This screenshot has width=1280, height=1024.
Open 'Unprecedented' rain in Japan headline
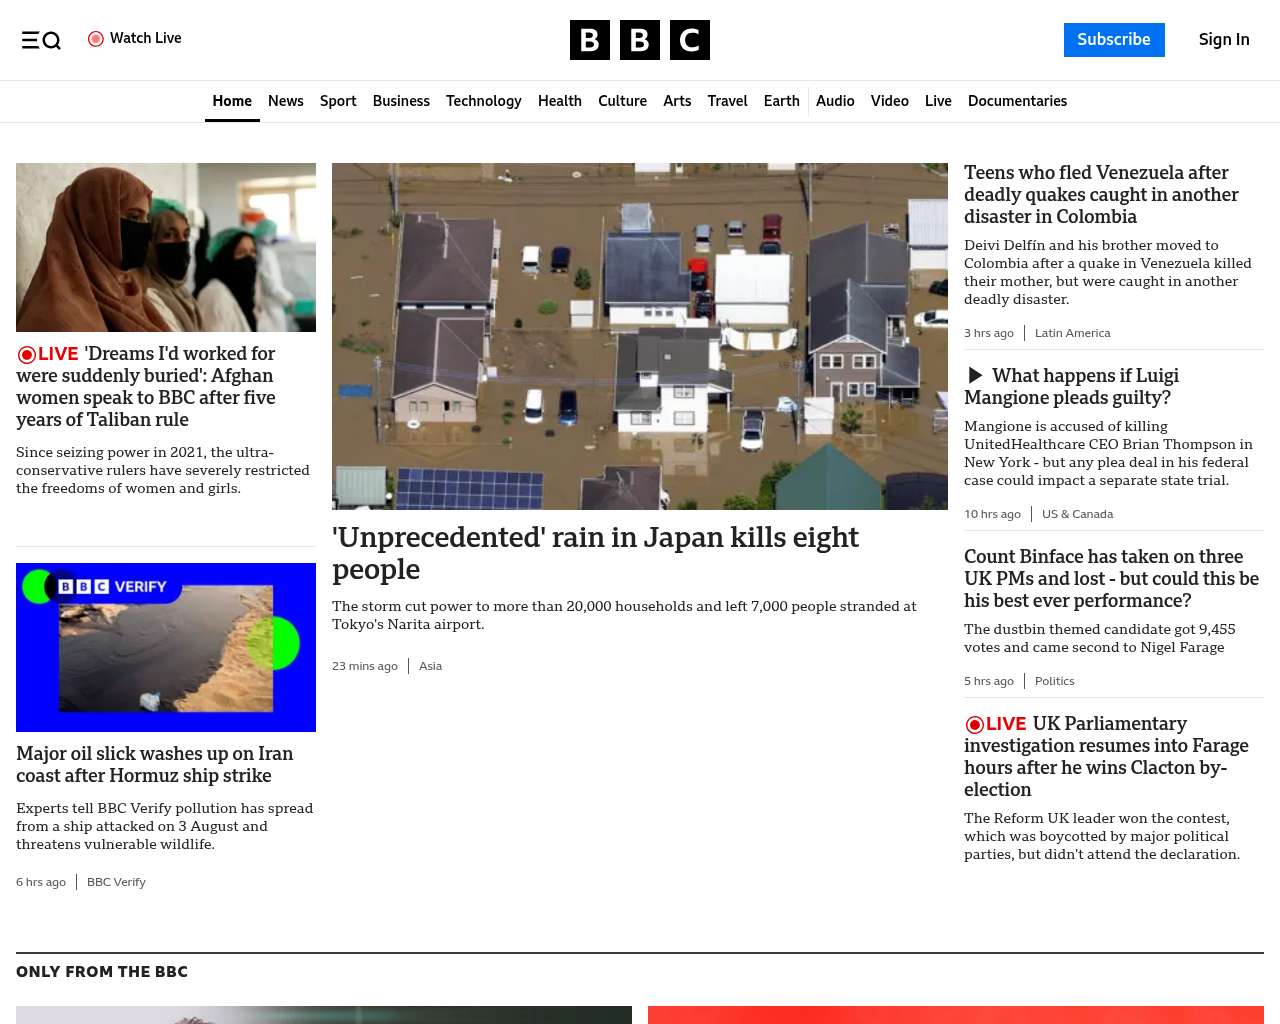(595, 553)
